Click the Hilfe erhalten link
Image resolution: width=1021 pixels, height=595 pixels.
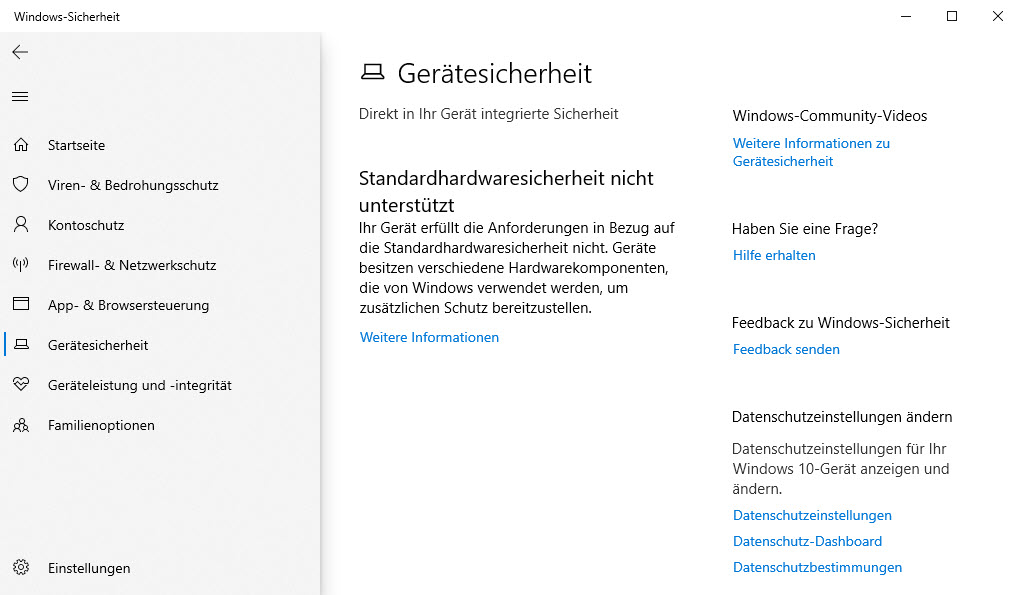[x=774, y=255]
